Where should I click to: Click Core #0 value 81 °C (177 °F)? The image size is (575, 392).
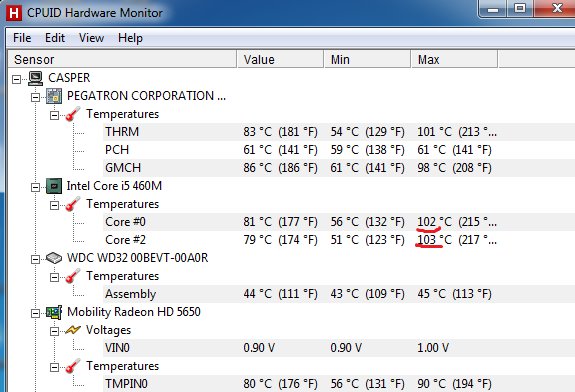click(281, 222)
